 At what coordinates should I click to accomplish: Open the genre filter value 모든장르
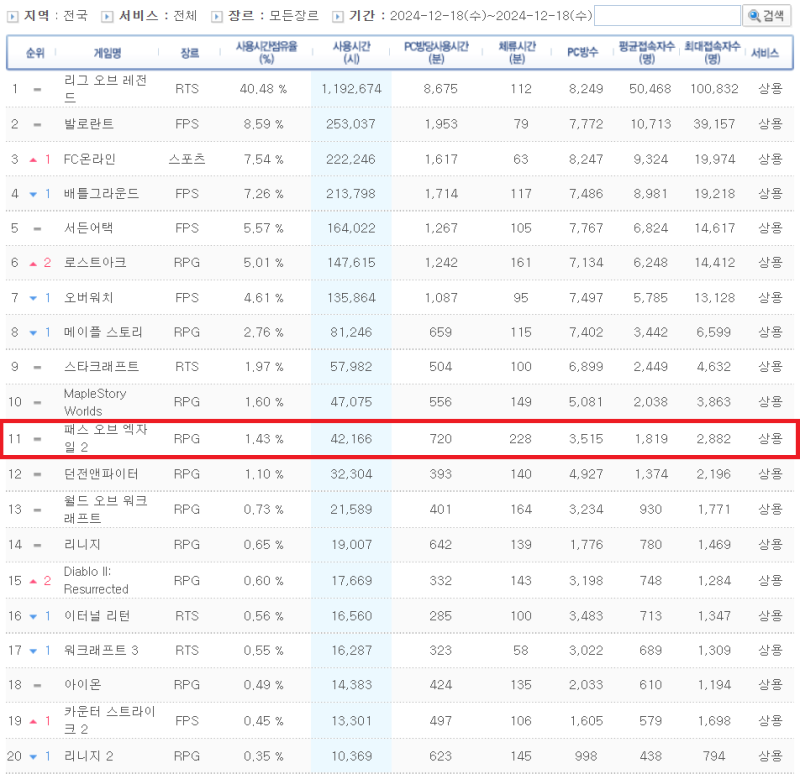pyautogui.click(x=294, y=16)
